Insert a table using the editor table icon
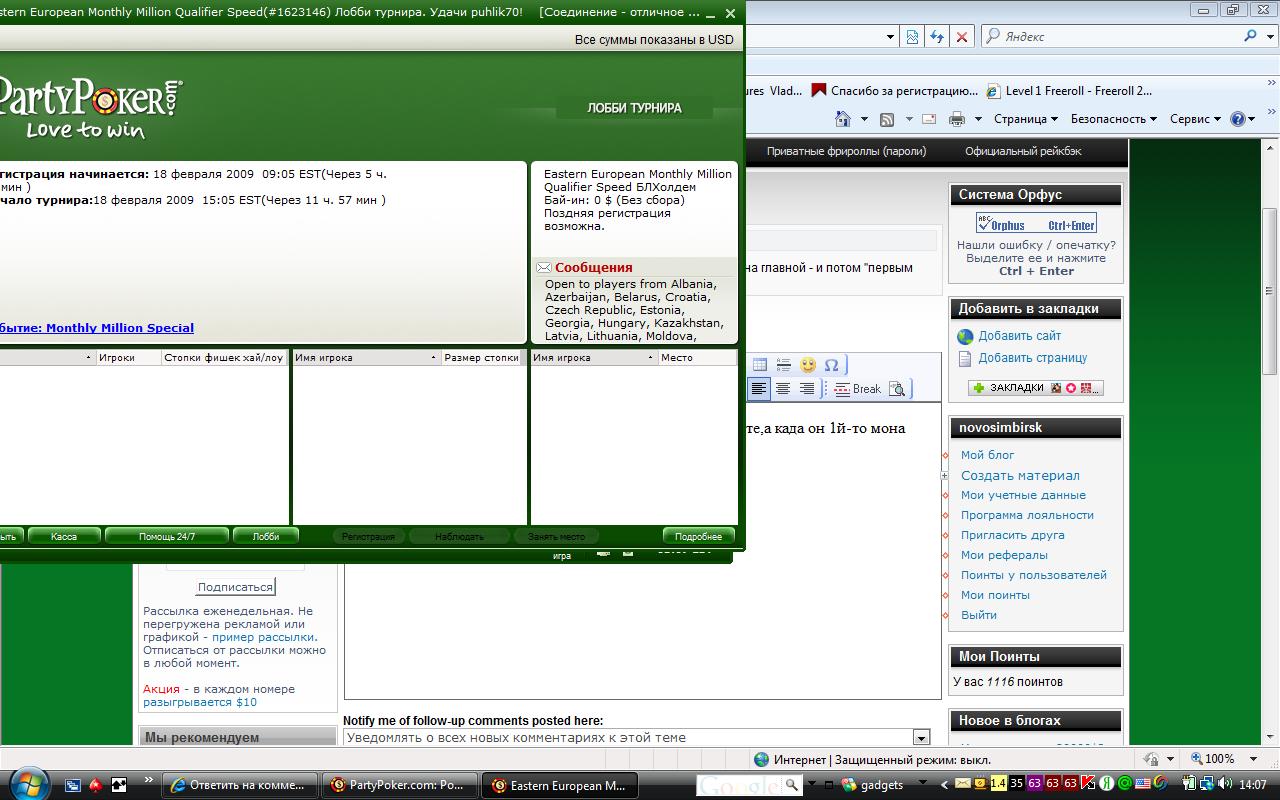The image size is (1280, 800). (x=760, y=365)
